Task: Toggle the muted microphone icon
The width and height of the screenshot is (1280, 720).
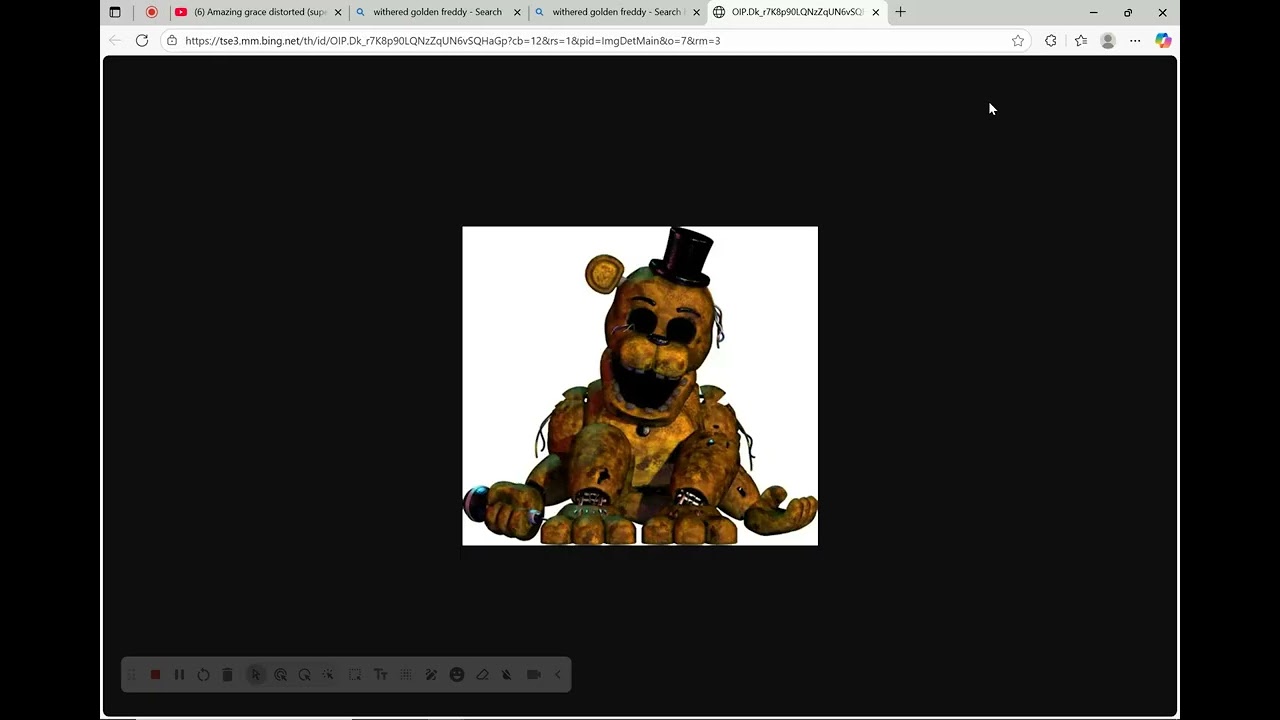Action: (507, 675)
